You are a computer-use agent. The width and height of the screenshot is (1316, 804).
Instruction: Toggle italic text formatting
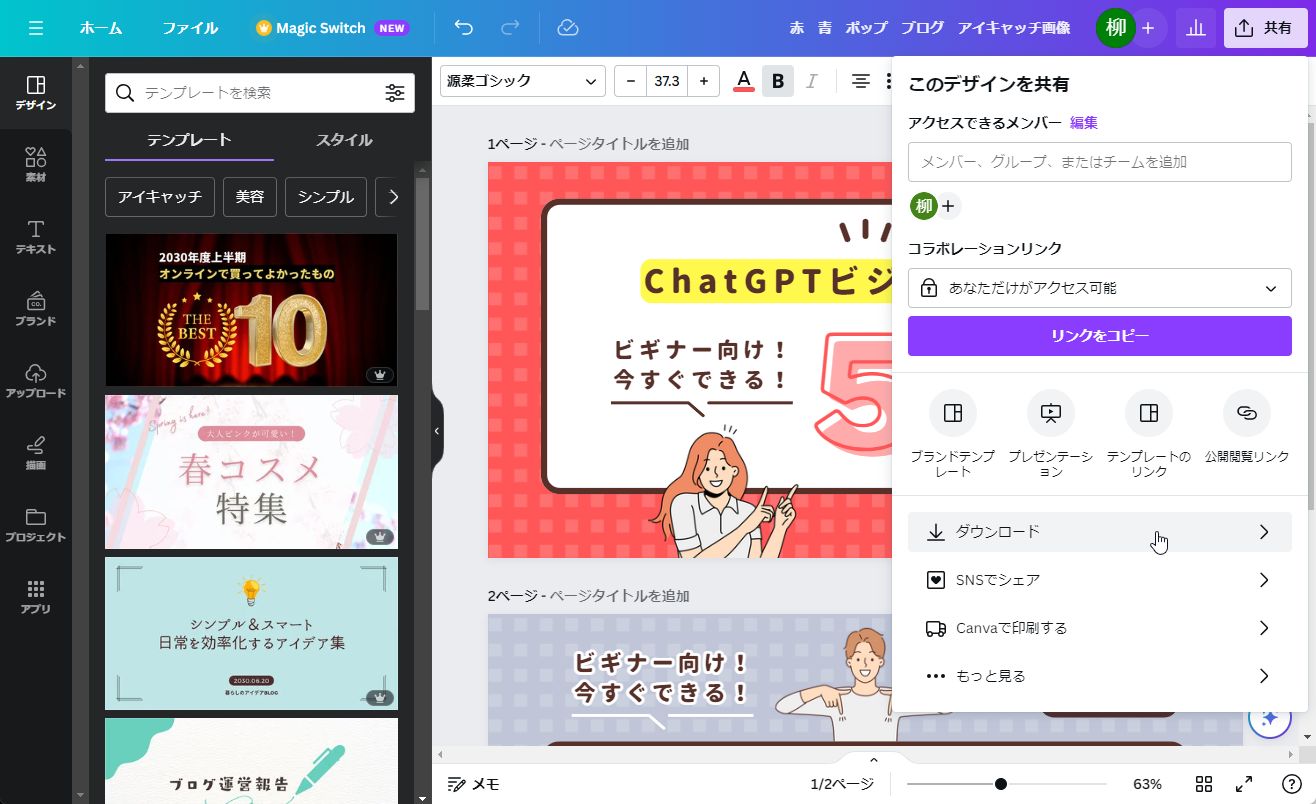[811, 81]
